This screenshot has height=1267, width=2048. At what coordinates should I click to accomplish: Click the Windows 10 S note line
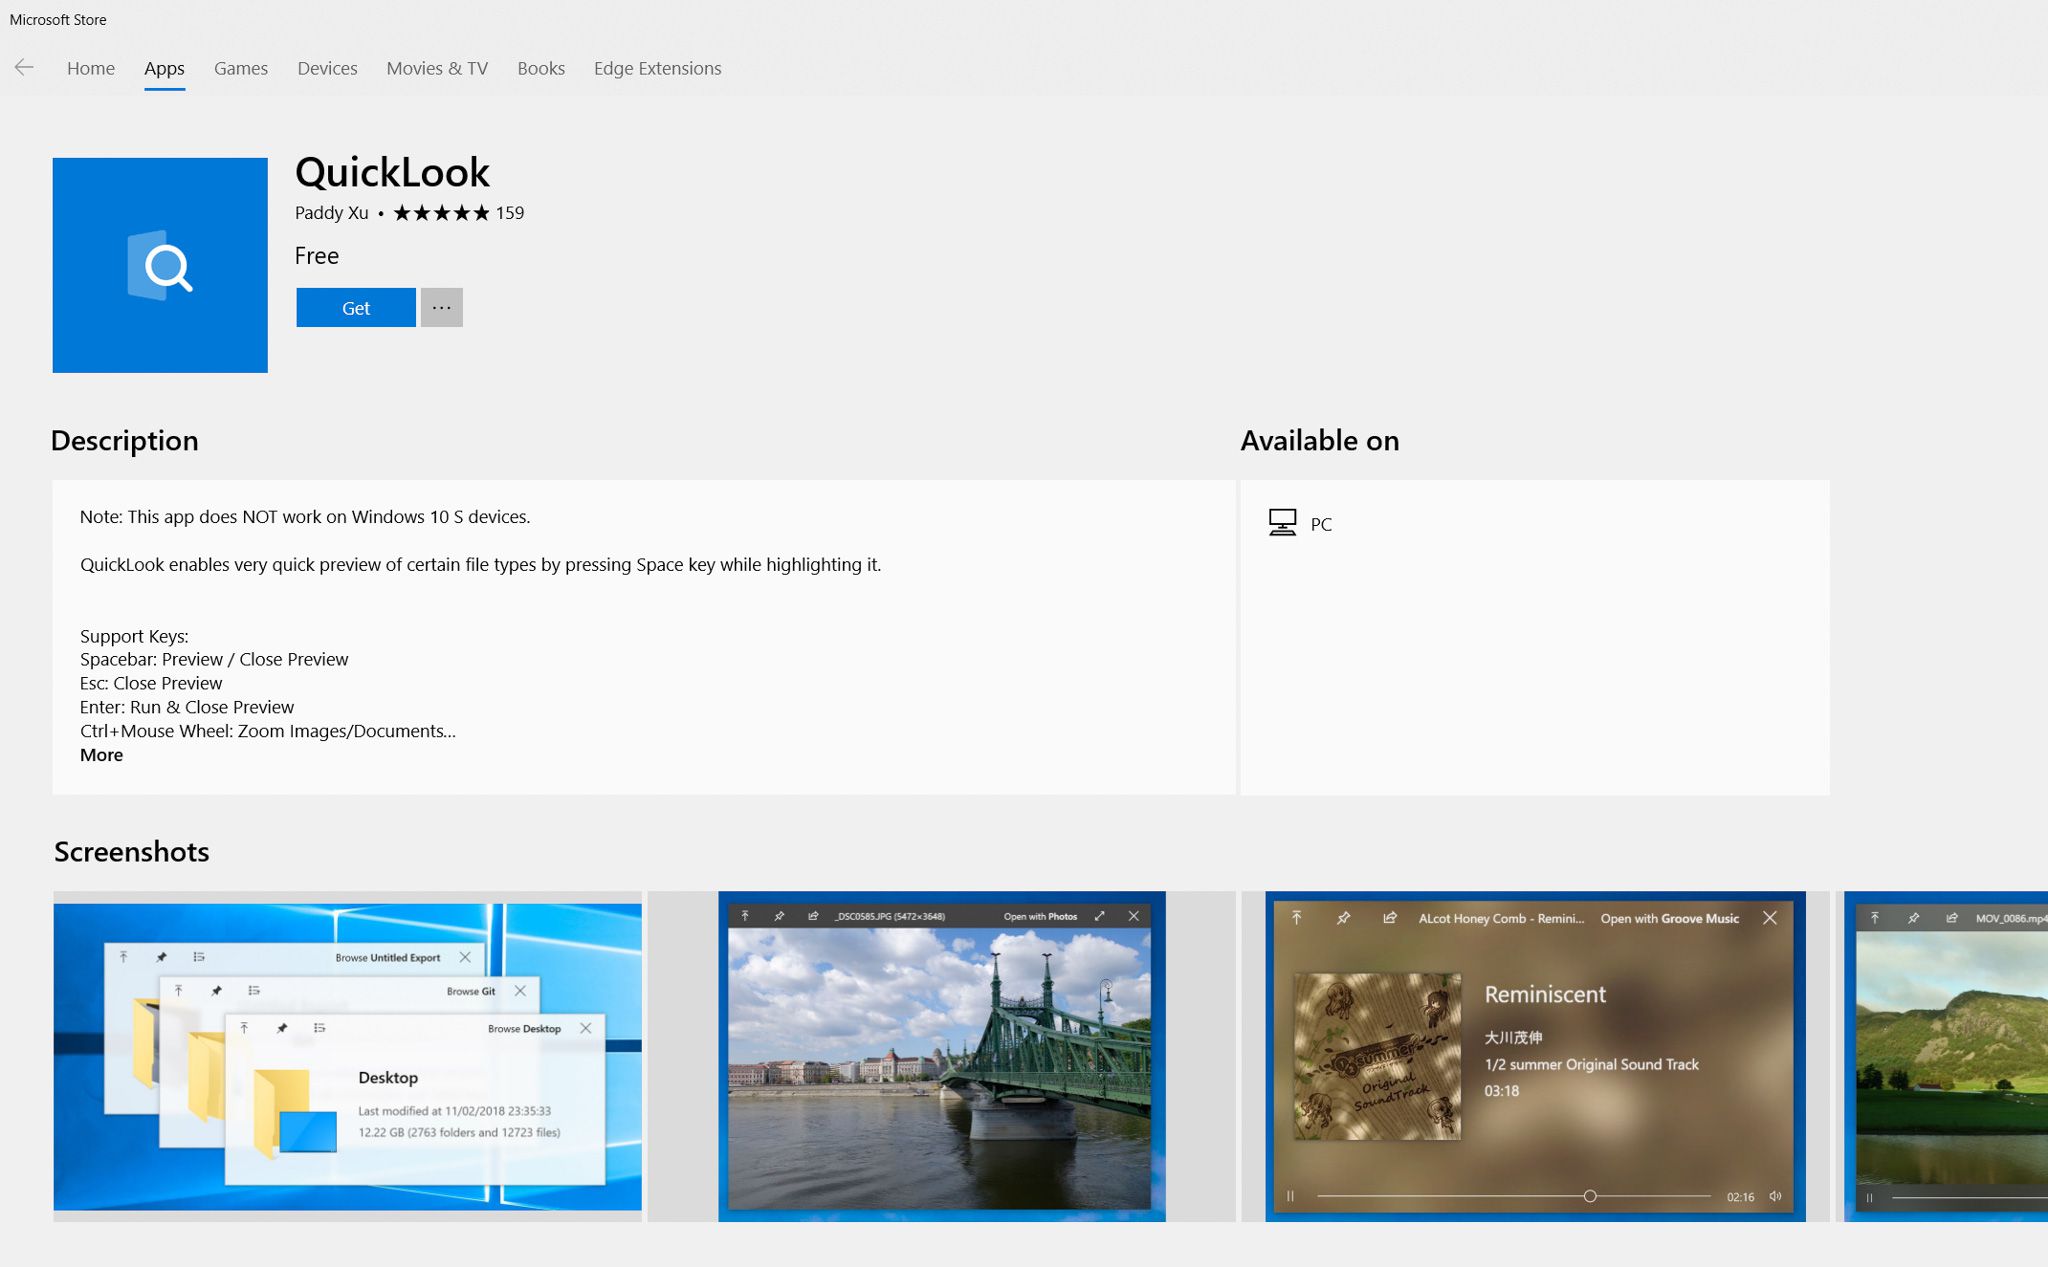(305, 517)
